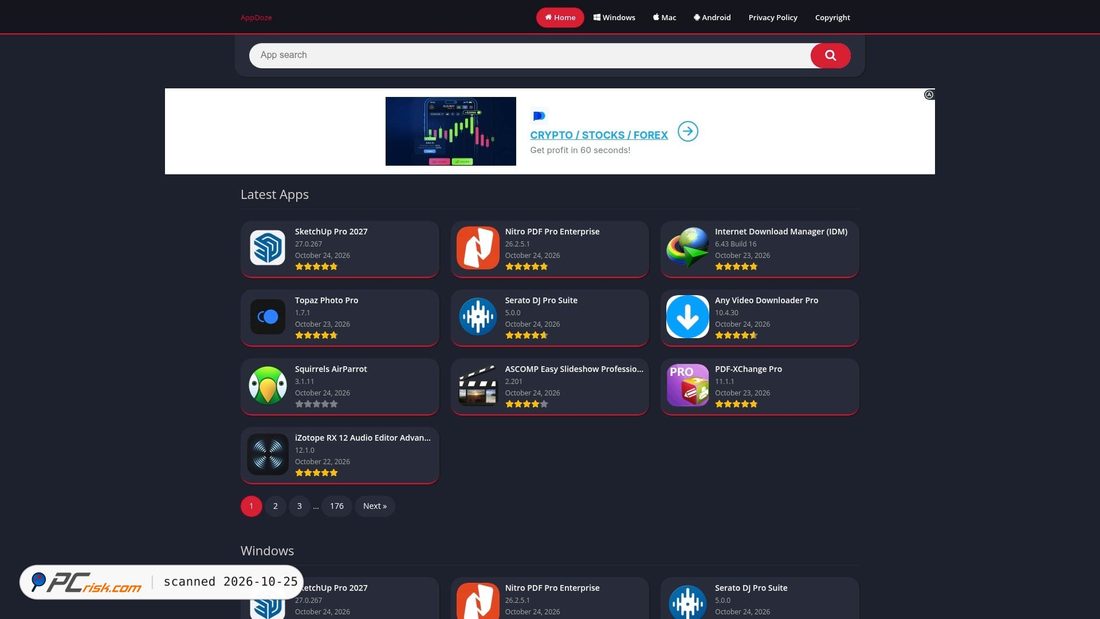Click the star rating under Squirrels AirParrot
Screen dimensions: 1100x619
[x=316, y=404]
